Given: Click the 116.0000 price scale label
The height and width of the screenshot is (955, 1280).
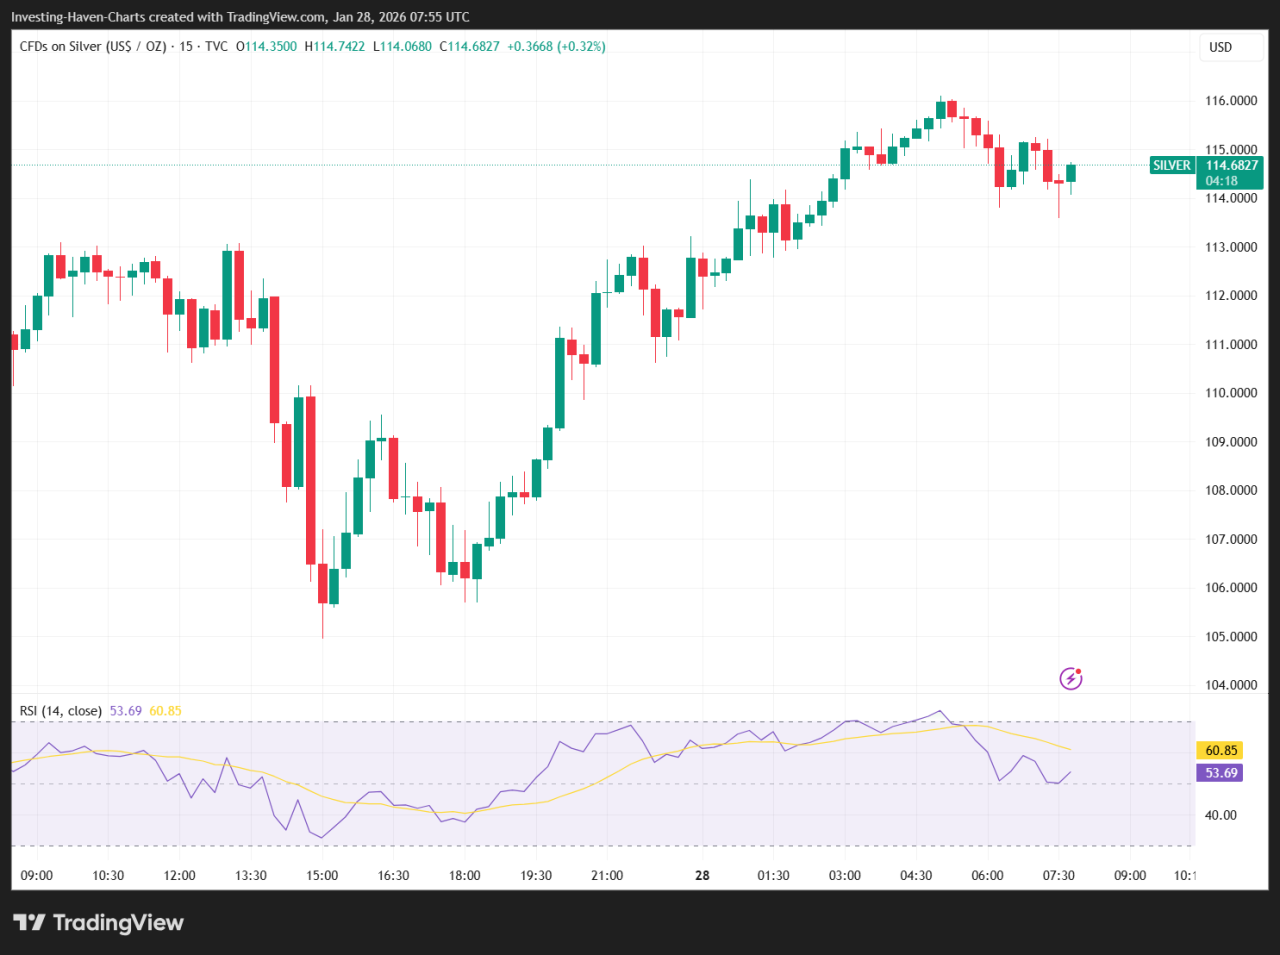Looking at the screenshot, I should (x=1234, y=100).
